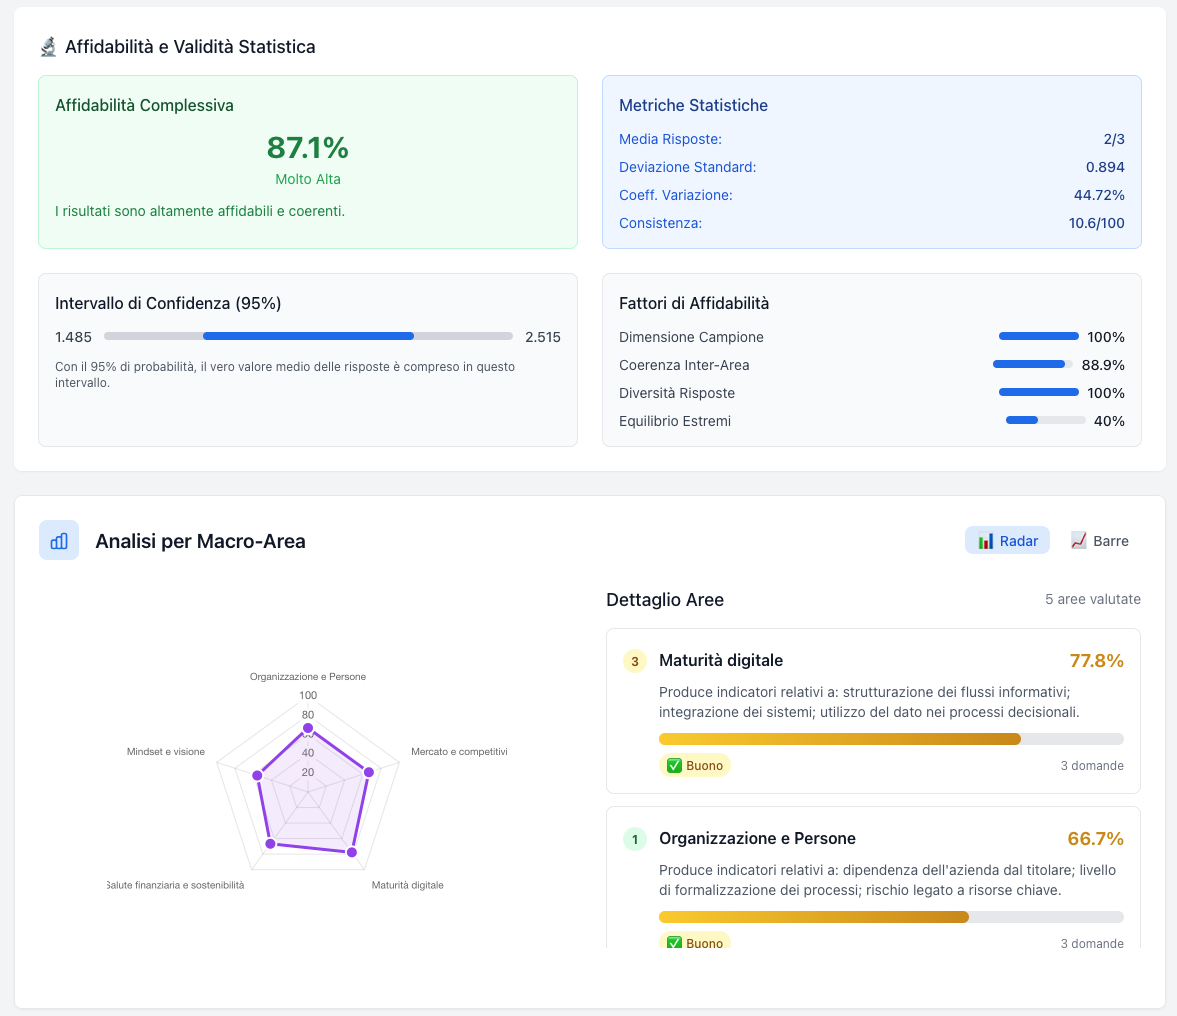Click the radar point at Organizzazione e Persone
1177x1016 pixels.
[x=308, y=729]
